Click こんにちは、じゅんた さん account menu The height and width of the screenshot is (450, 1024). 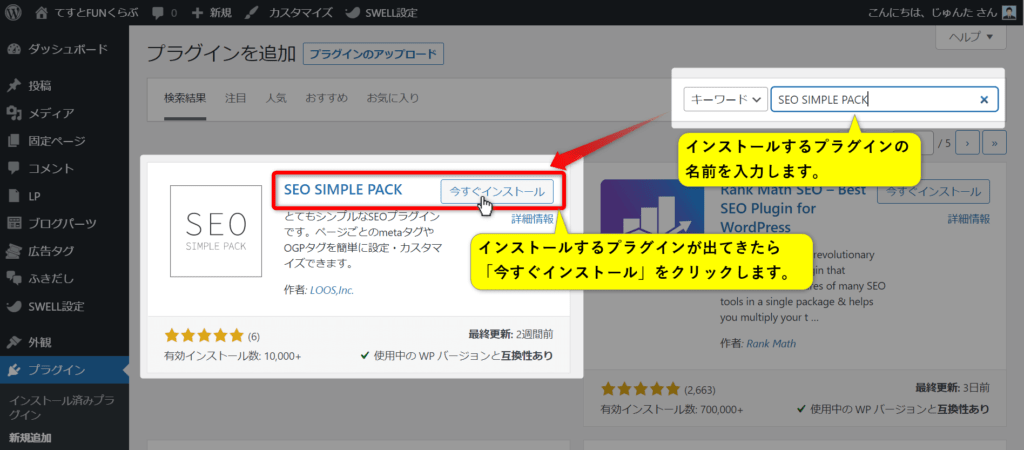tap(931, 12)
